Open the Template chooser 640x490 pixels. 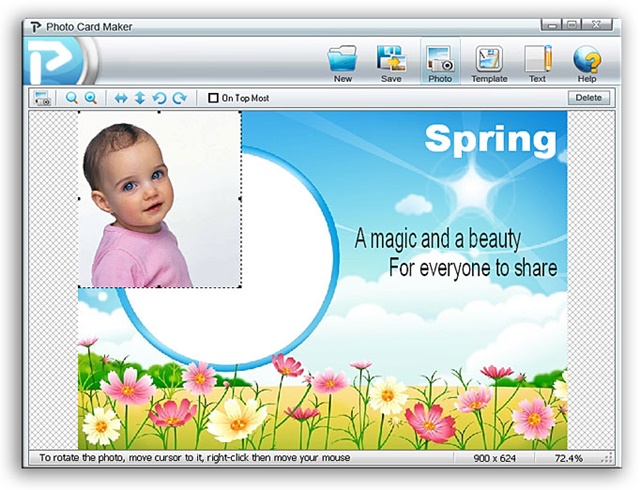489,62
